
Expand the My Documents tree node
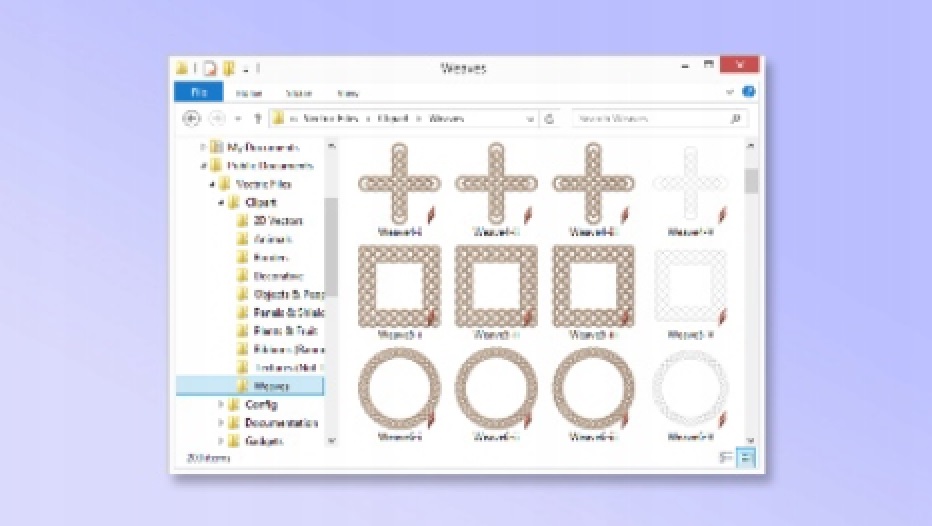pyautogui.click(x=203, y=147)
